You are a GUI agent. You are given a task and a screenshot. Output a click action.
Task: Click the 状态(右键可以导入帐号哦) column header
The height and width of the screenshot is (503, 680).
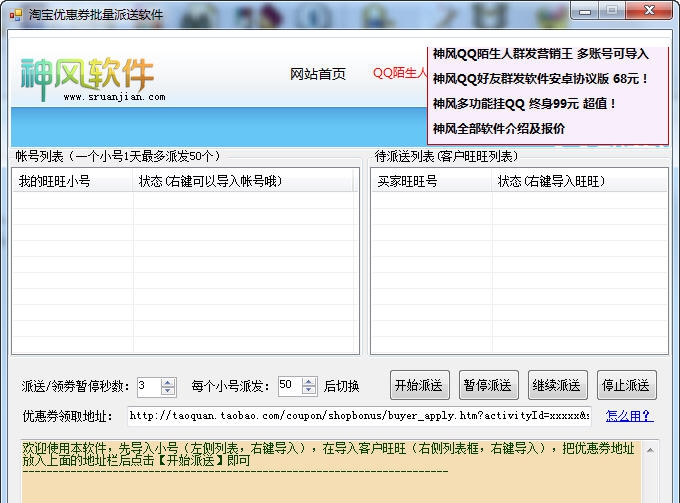click(x=243, y=181)
